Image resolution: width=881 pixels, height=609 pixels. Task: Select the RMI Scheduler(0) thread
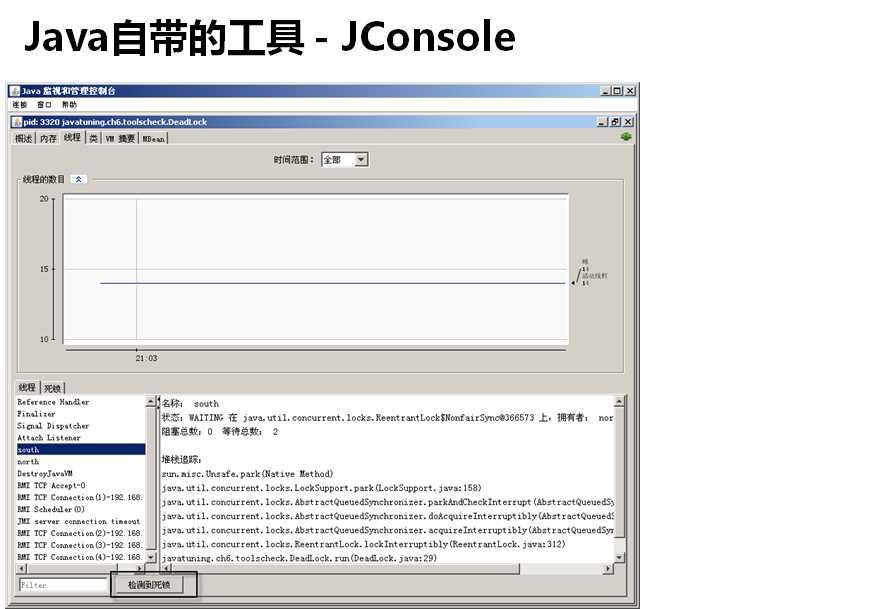pyautogui.click(x=81, y=510)
